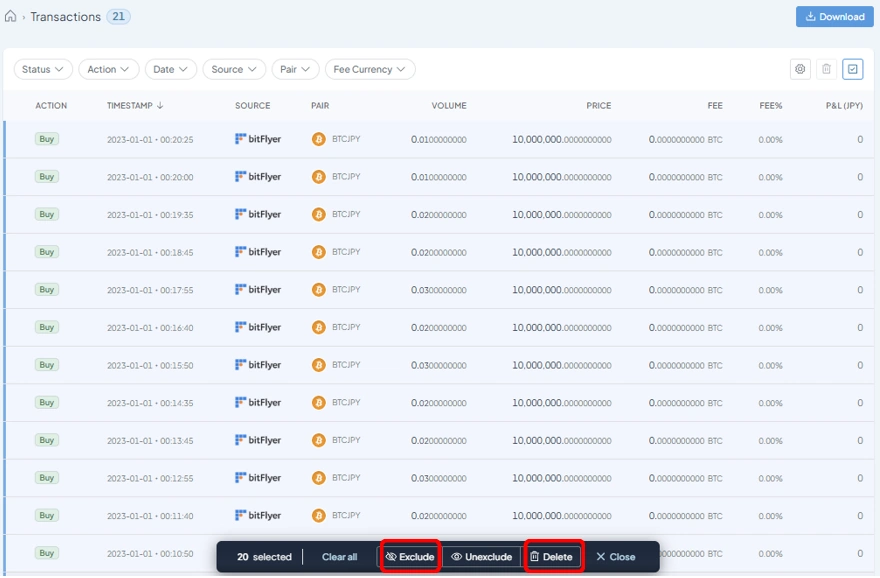The height and width of the screenshot is (578, 880).
Task: Clear all selected transactions
Action: (x=340, y=557)
